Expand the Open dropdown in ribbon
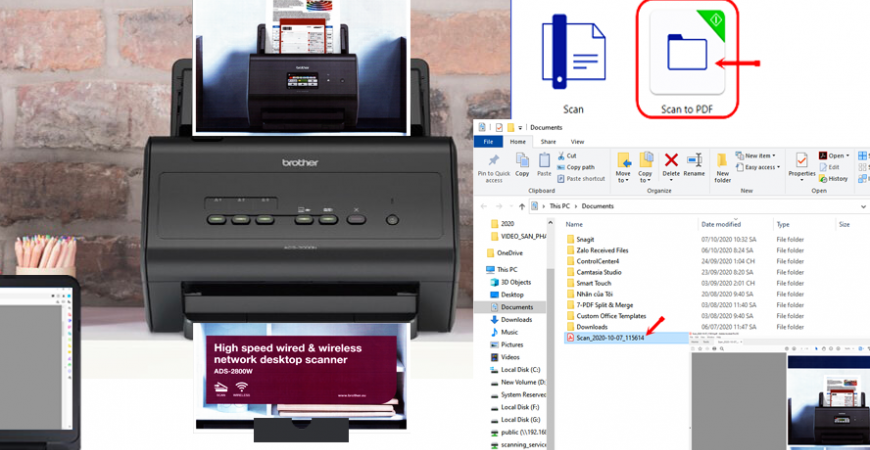 point(834,156)
